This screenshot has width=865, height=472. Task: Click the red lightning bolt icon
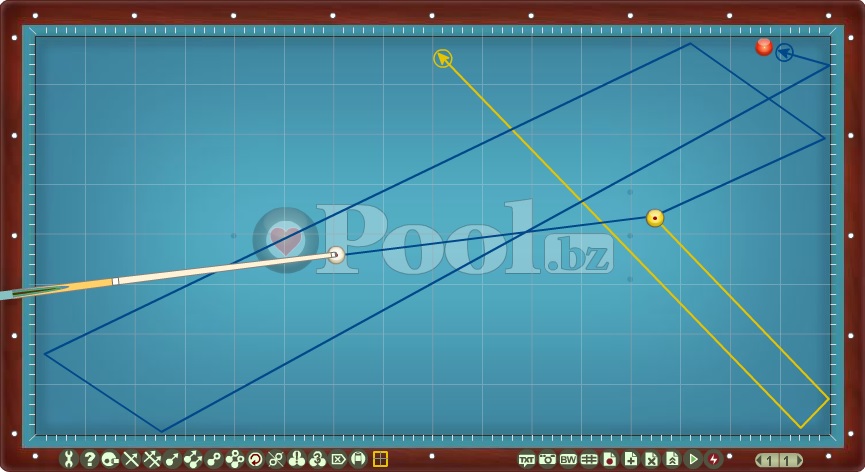tap(714, 460)
